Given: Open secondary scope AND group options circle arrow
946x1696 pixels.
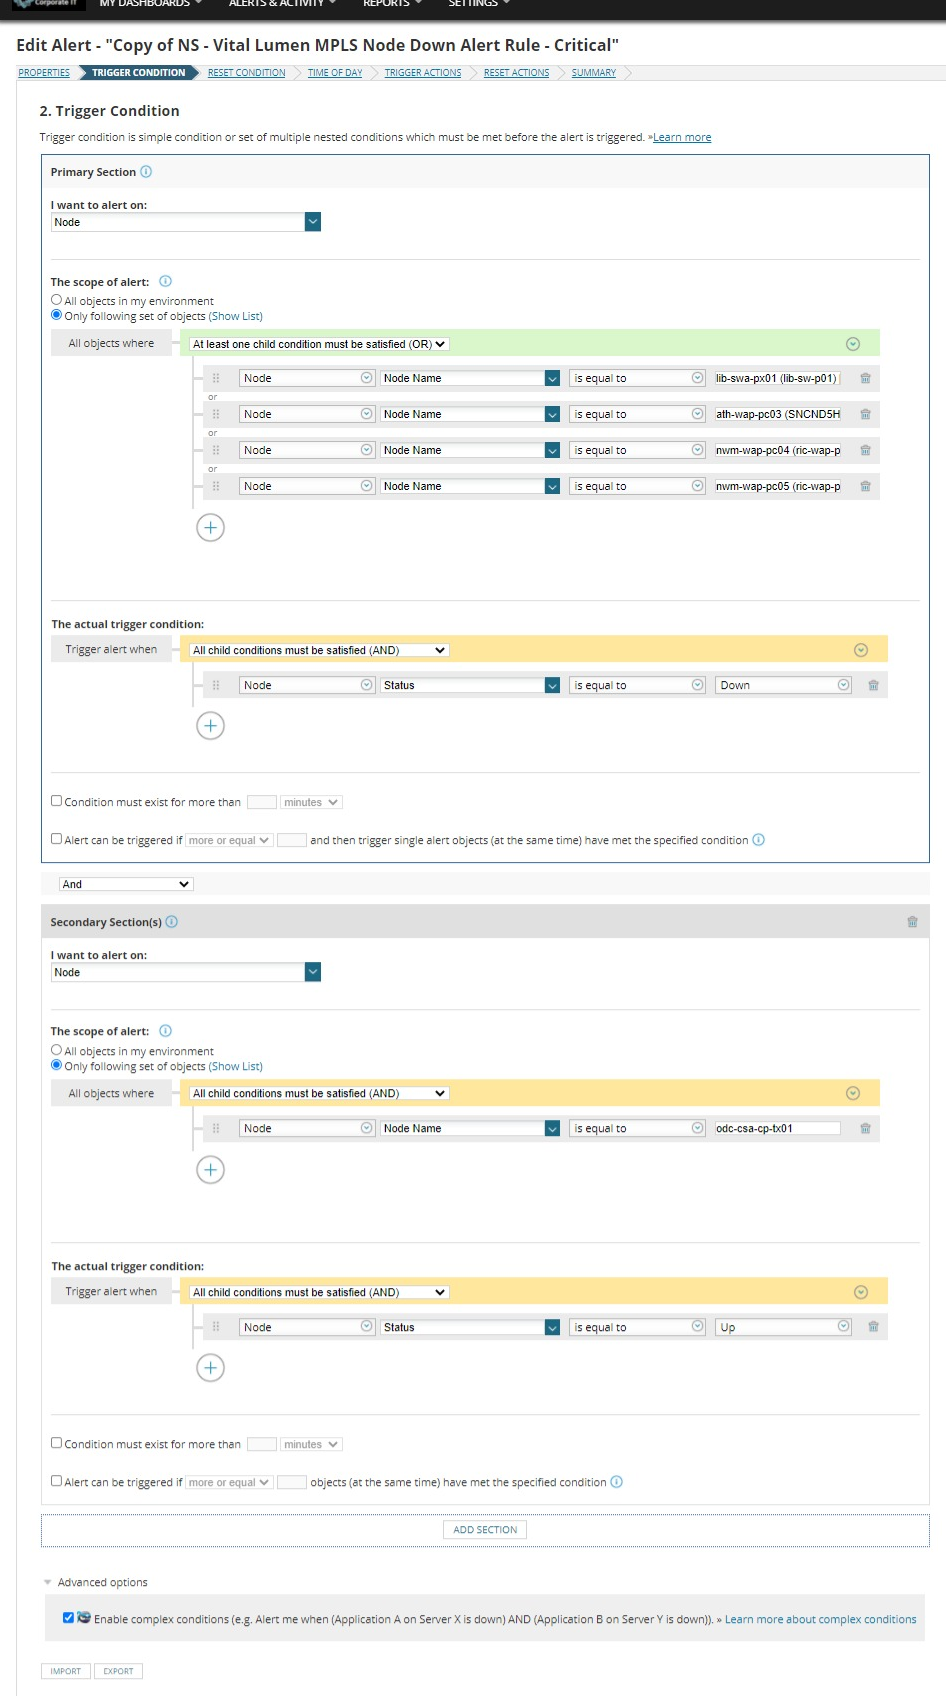Looking at the screenshot, I should tap(853, 1093).
